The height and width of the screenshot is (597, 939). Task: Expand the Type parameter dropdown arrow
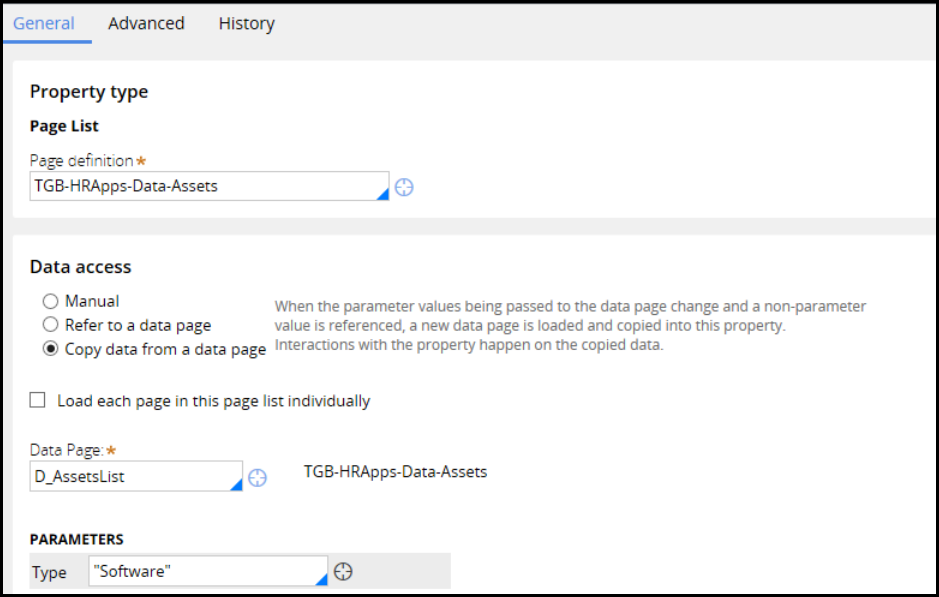tap(321, 578)
